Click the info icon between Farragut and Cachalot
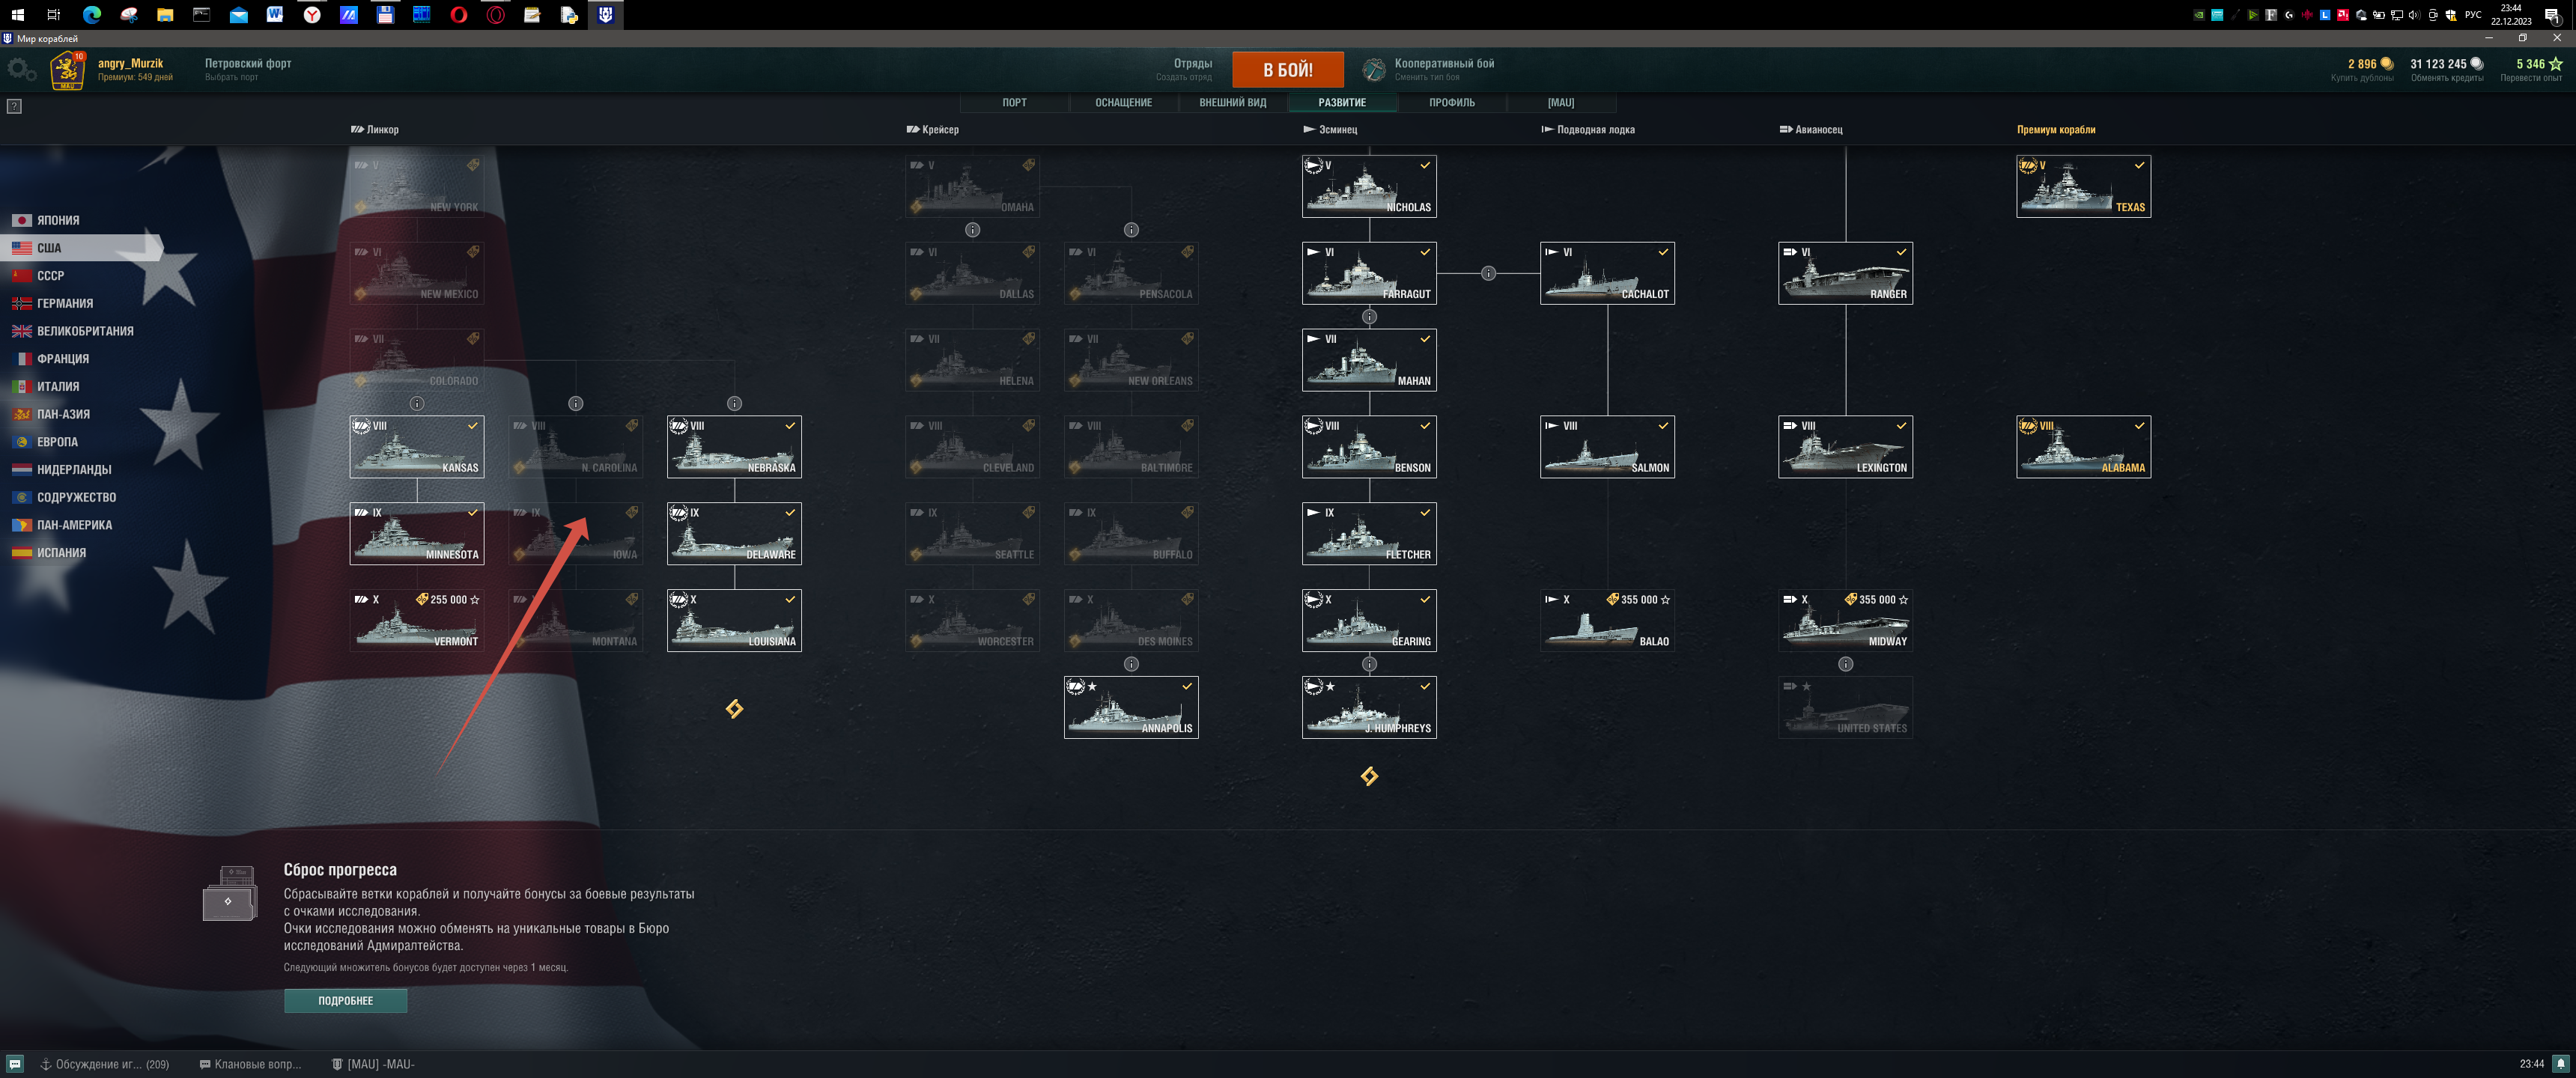 pos(1488,273)
